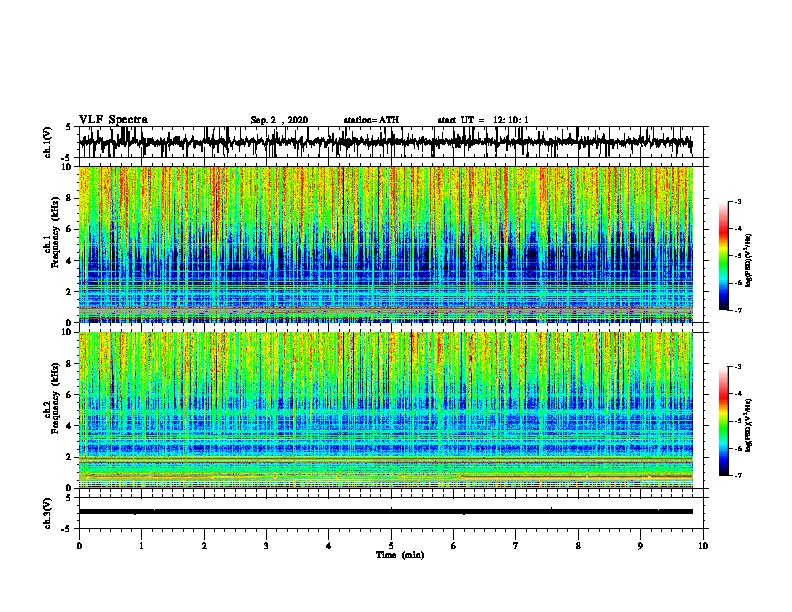Click the time axis tick label "7"
The height and width of the screenshot is (612, 792).
(516, 546)
